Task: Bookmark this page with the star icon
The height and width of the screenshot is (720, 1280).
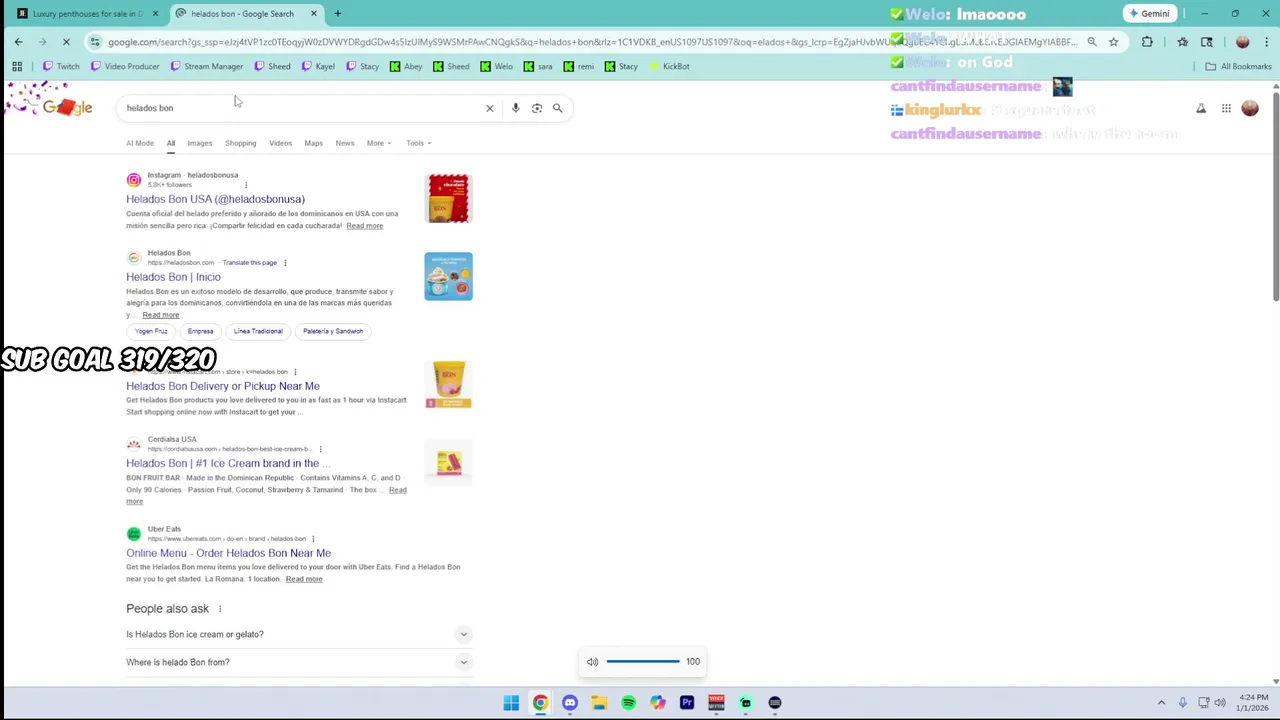Action: click(x=1113, y=42)
